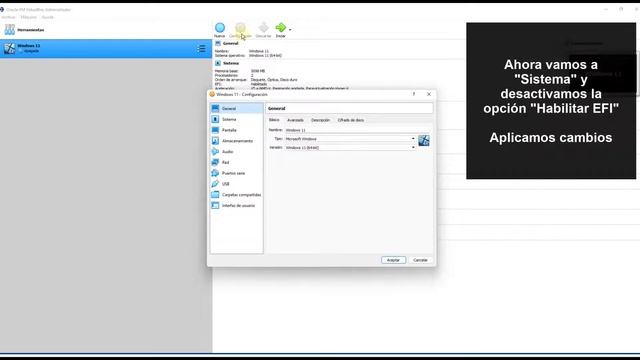
Task: Open the Pantalla settings category
Action: coord(237,130)
